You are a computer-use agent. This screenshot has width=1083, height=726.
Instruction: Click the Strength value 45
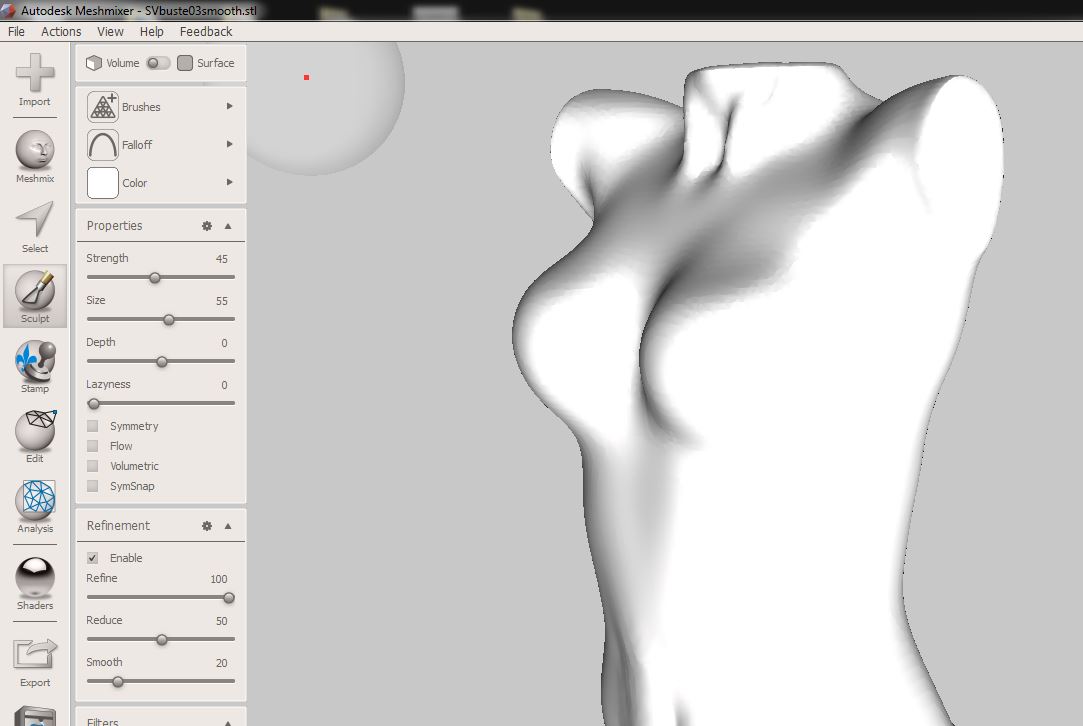[222, 259]
